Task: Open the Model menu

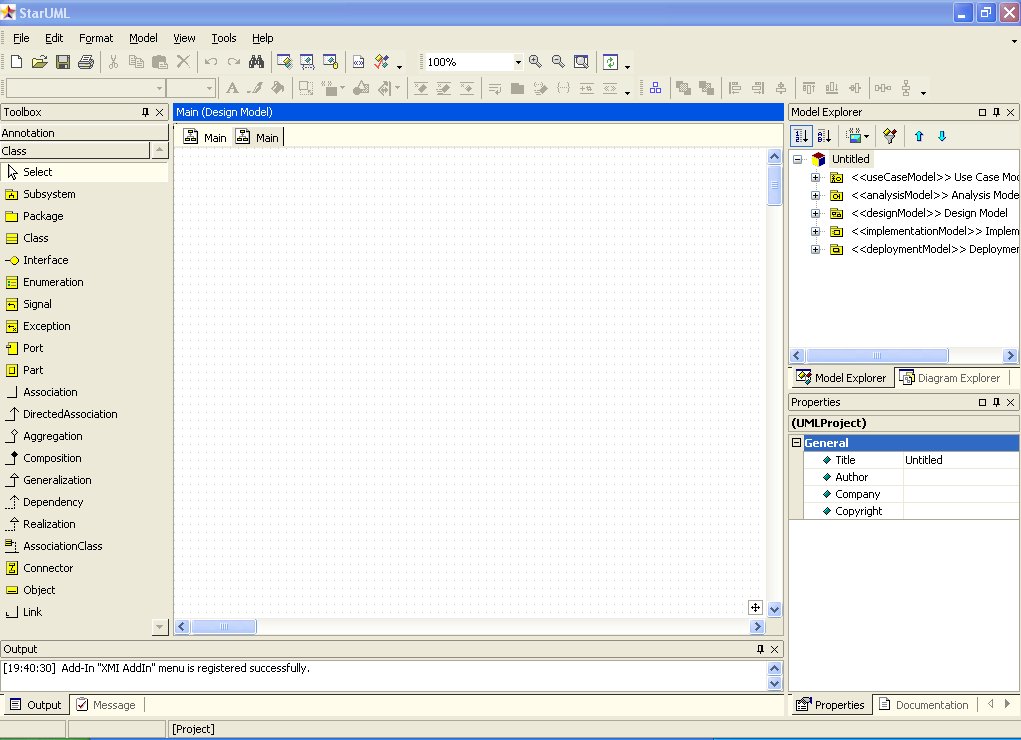Action: point(143,38)
